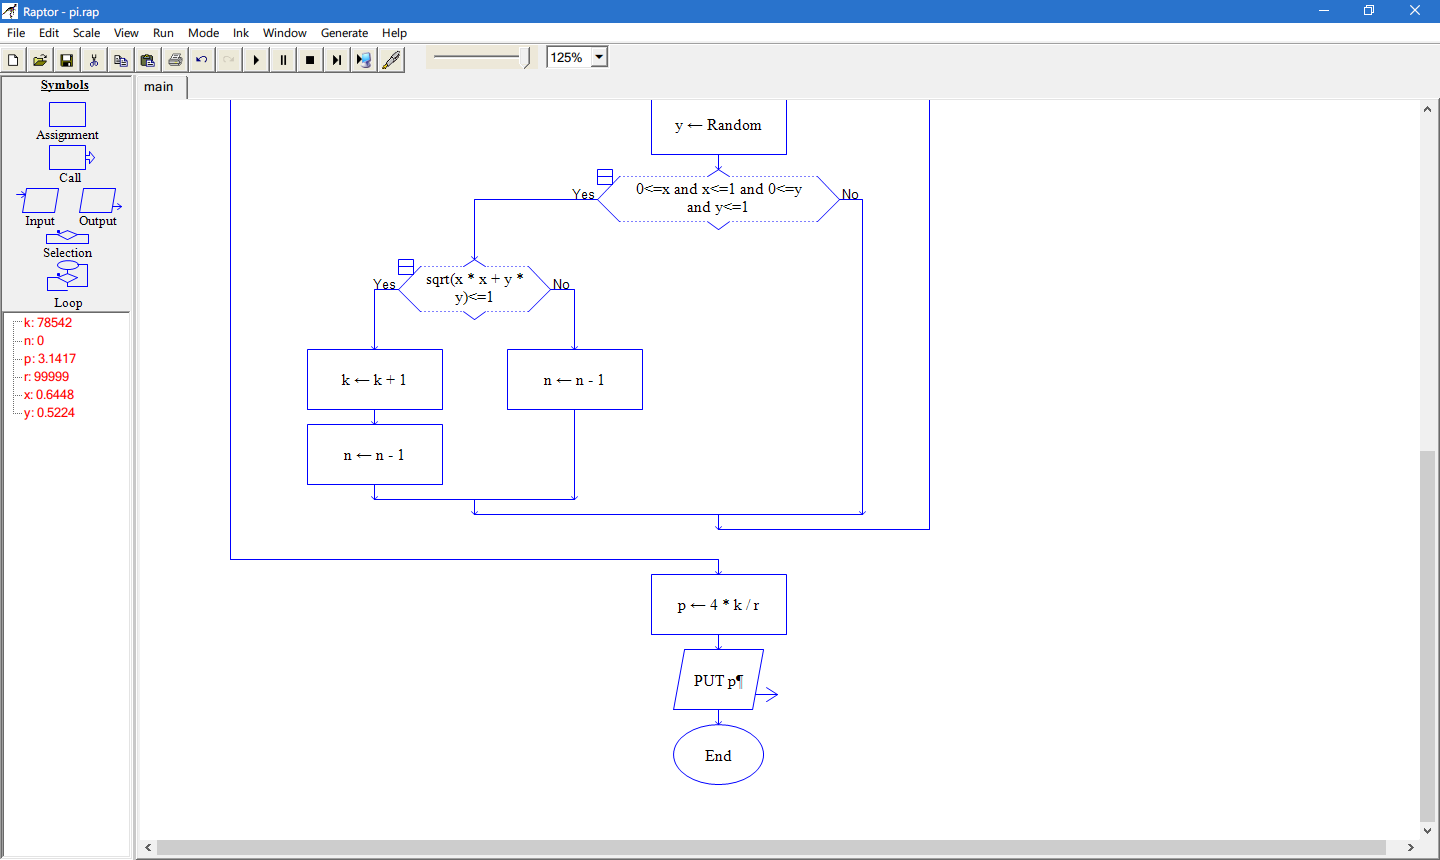Image resolution: width=1440 pixels, height=860 pixels.
Task: Click the horizontal scrollbar thumb
Action: (771, 848)
